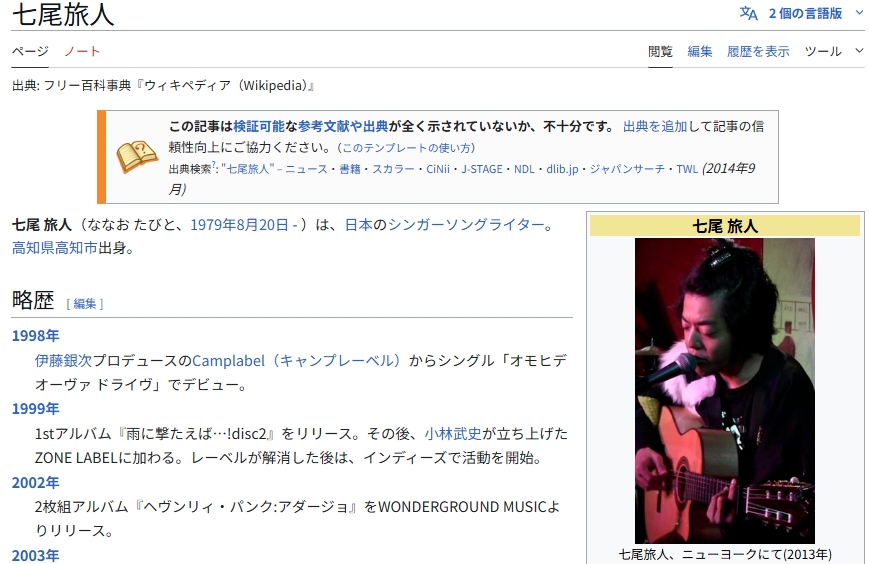This screenshot has height=564, width=869.
Task: Select the 閲覧 view tab
Action: point(660,52)
